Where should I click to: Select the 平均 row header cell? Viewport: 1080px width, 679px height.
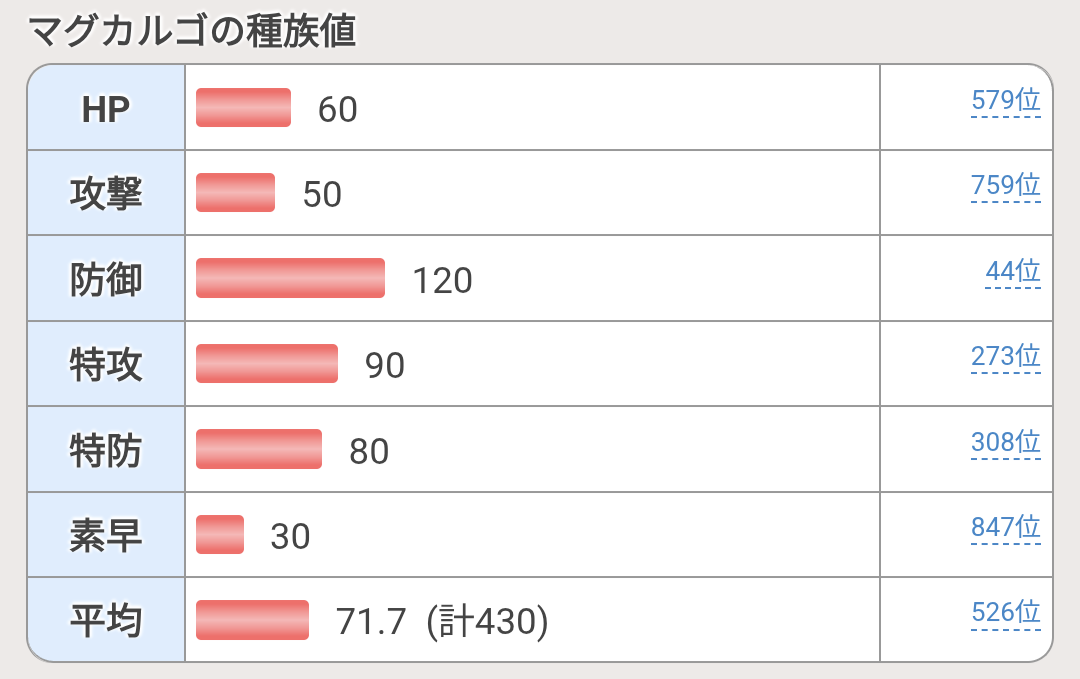[x=106, y=620]
